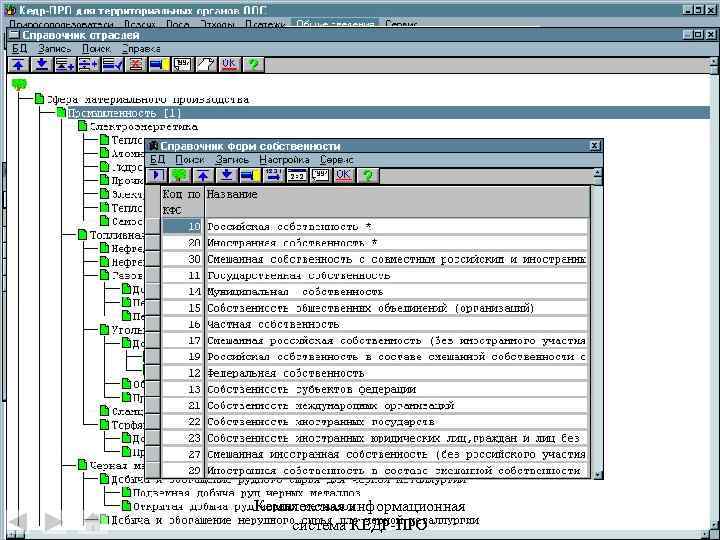720x540 pixels.
Task: Open Поиск menu in ownership forms window
Action: (190, 160)
